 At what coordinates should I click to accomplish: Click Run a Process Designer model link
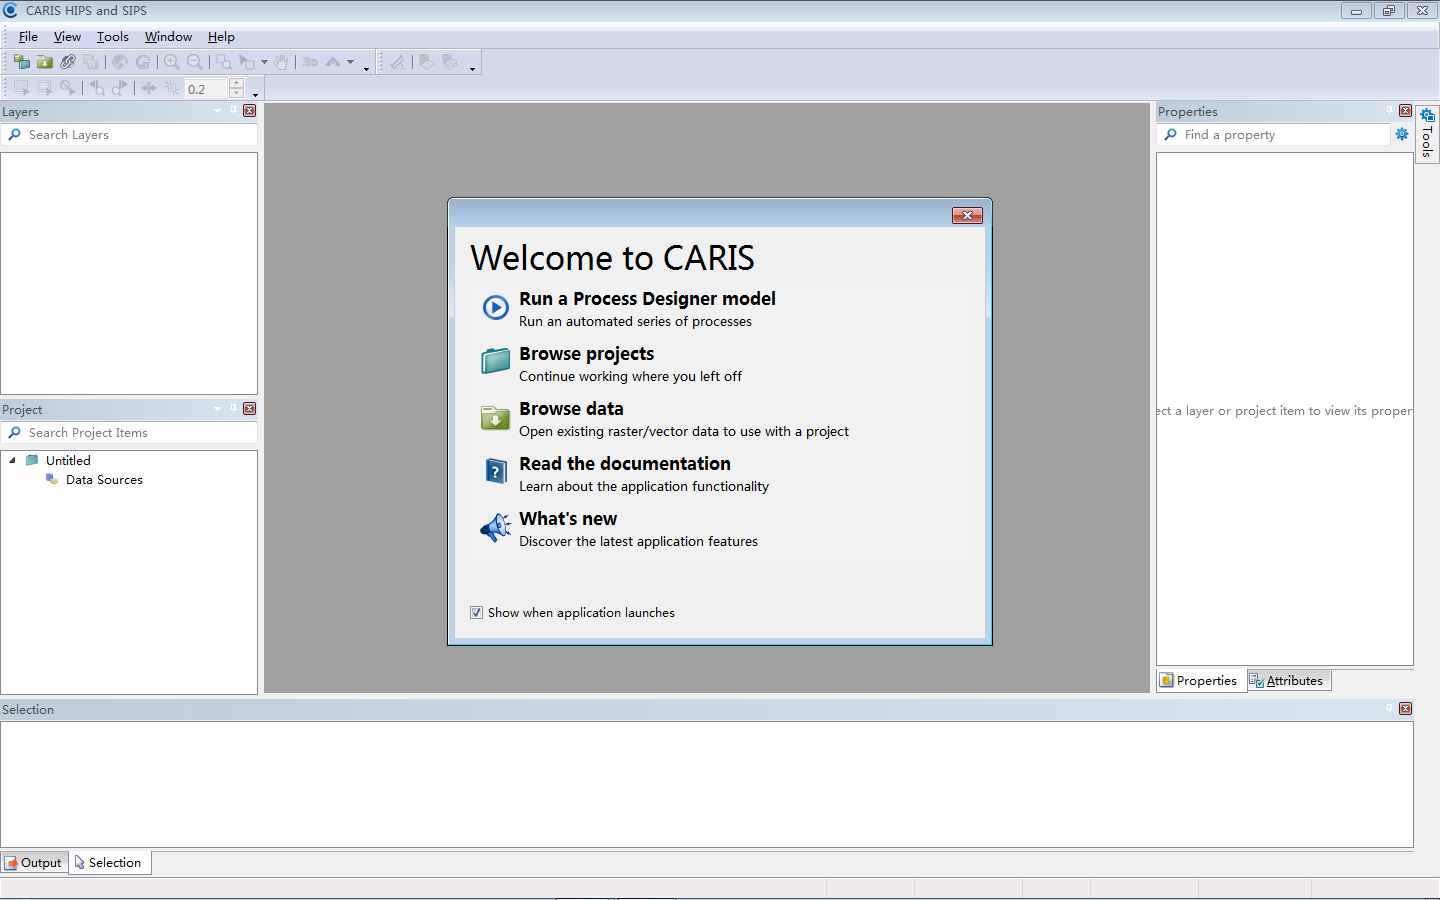click(647, 298)
